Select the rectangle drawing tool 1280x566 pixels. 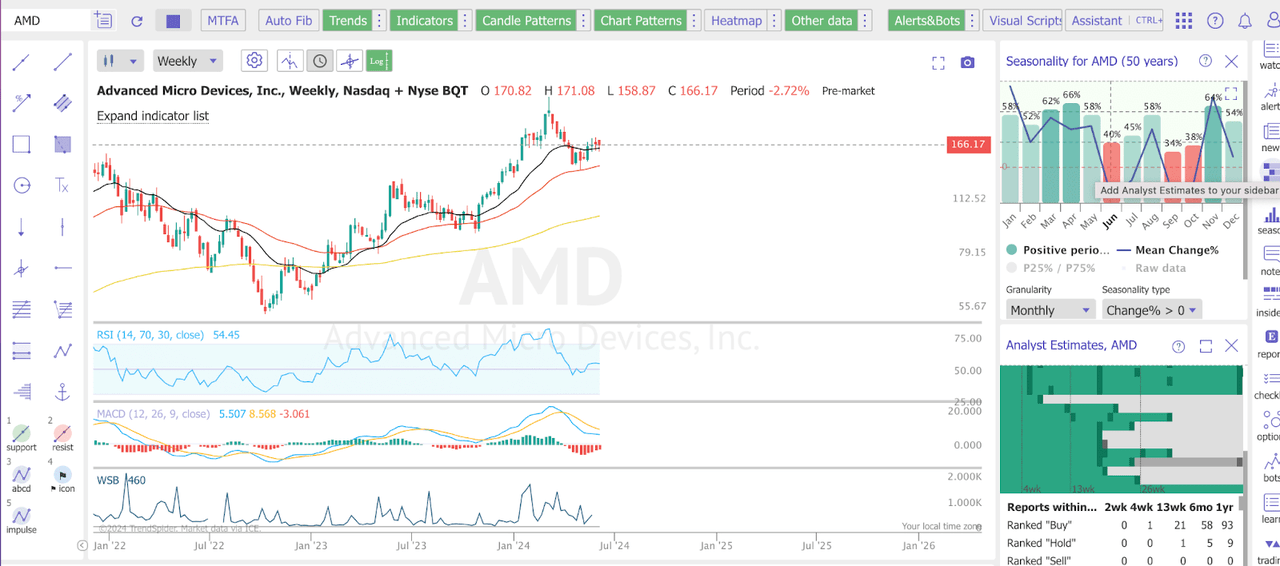(x=21, y=144)
